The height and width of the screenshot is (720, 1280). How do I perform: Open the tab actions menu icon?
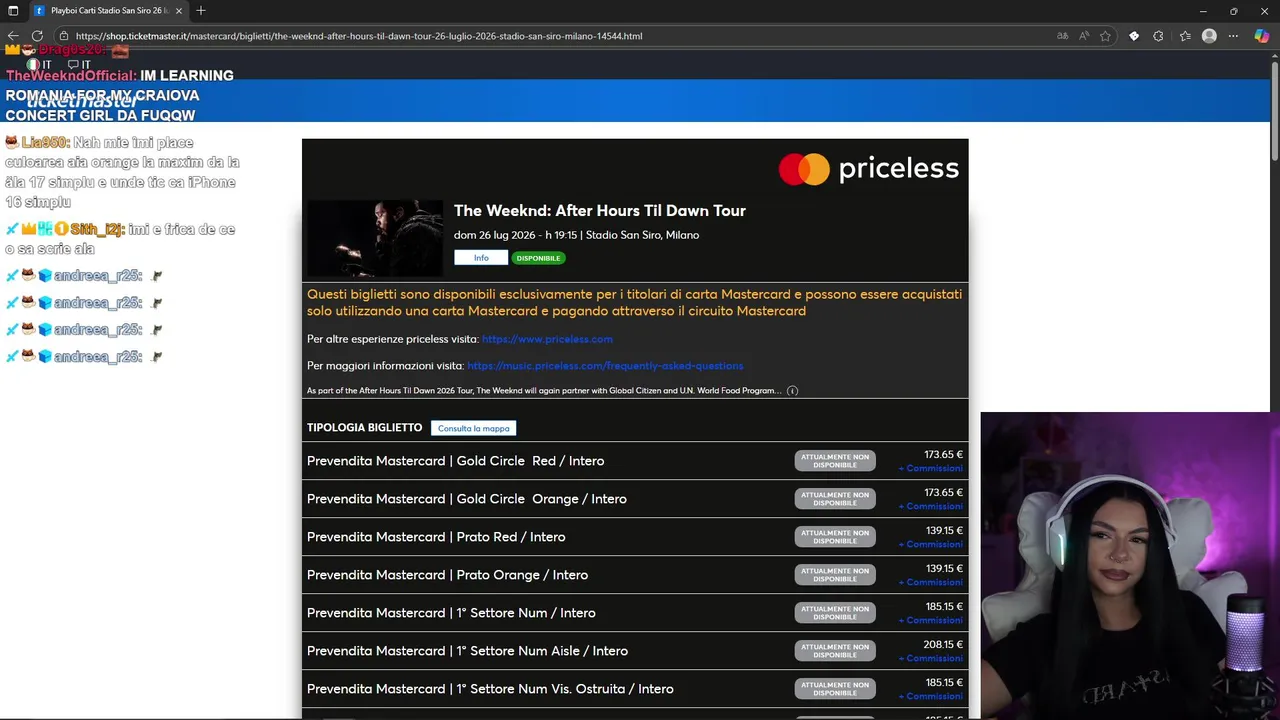(x=13, y=11)
